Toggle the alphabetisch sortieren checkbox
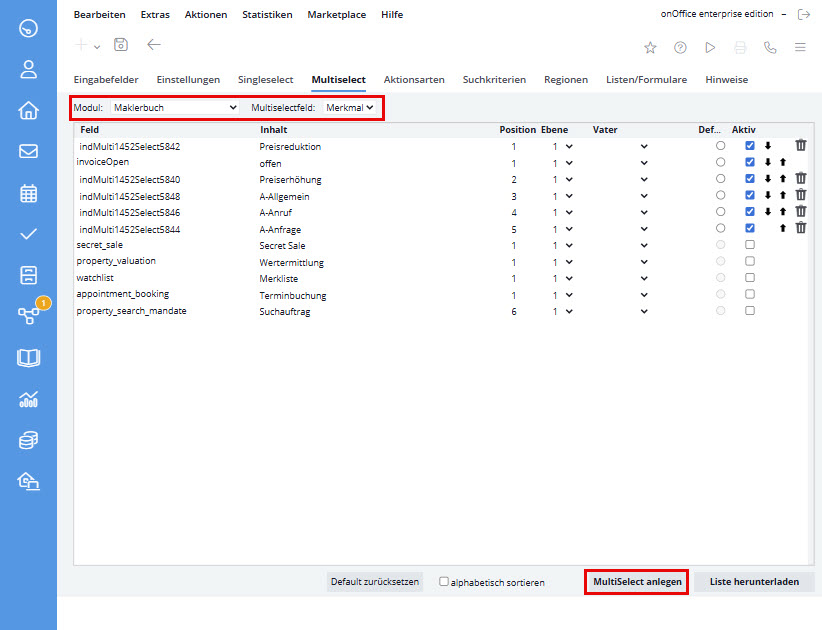 [444, 581]
